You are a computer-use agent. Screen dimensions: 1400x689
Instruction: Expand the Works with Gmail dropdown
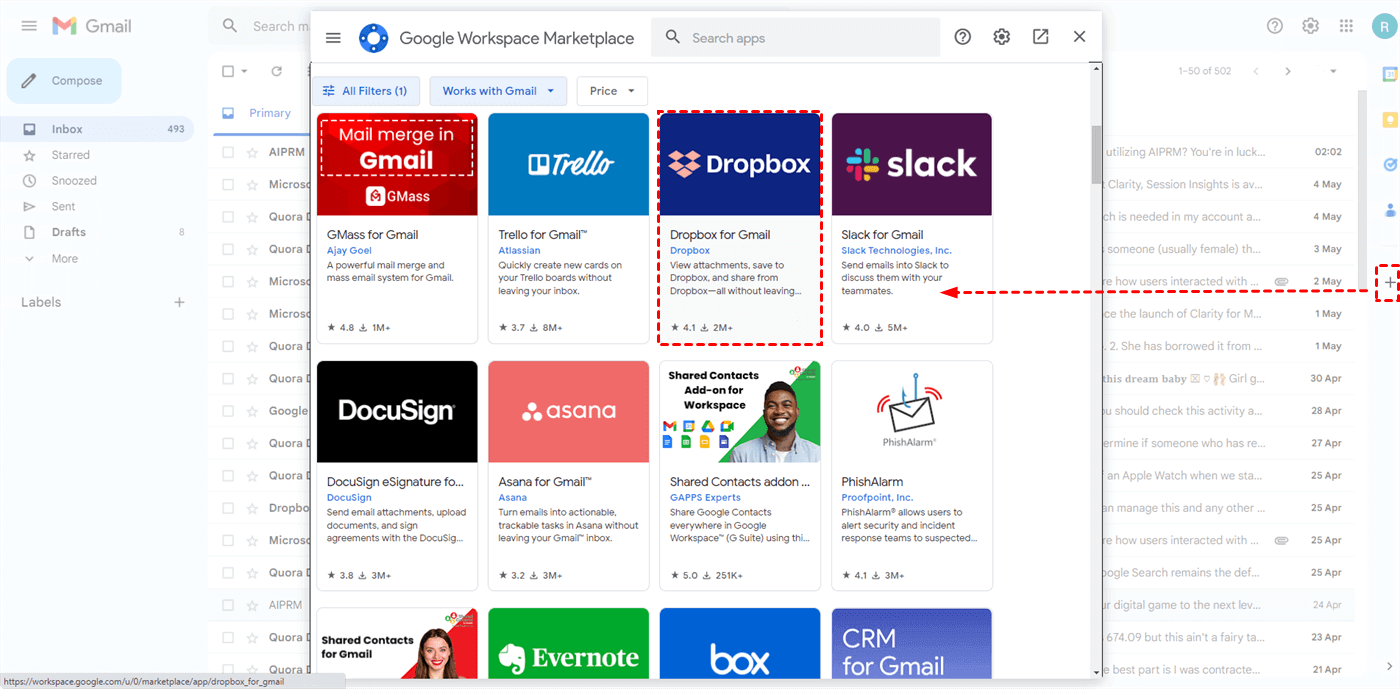coord(498,91)
